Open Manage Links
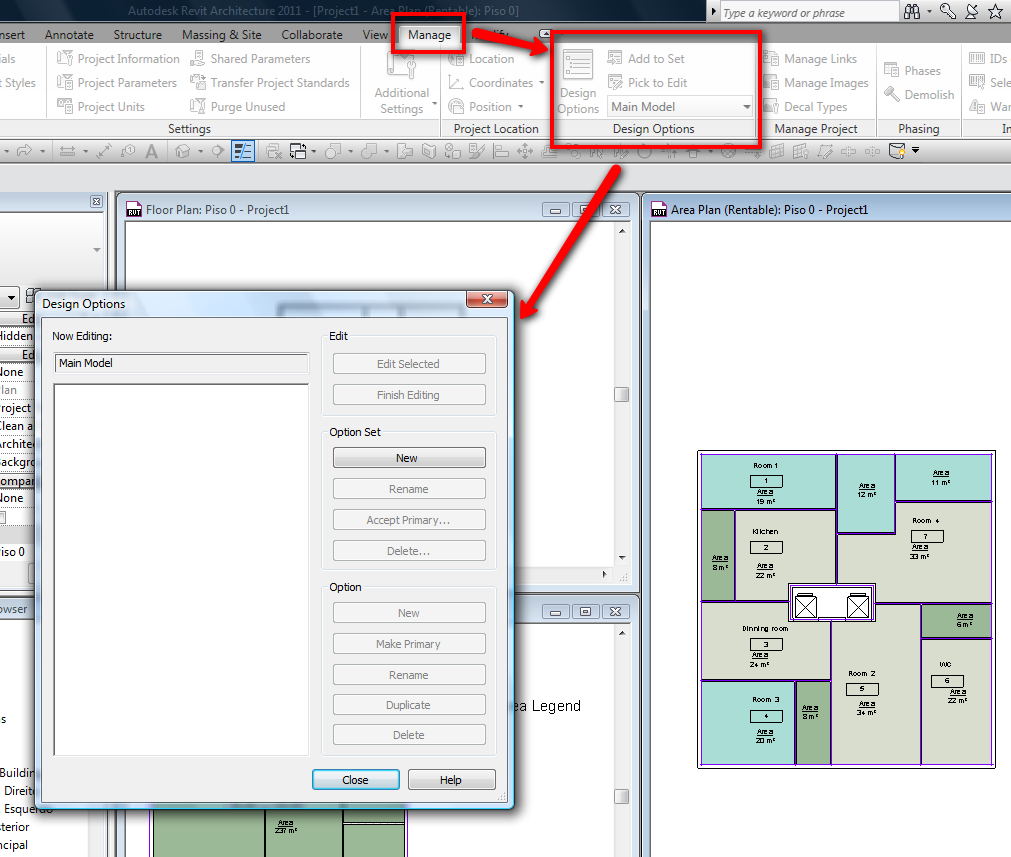The height and width of the screenshot is (857, 1011). (810, 59)
